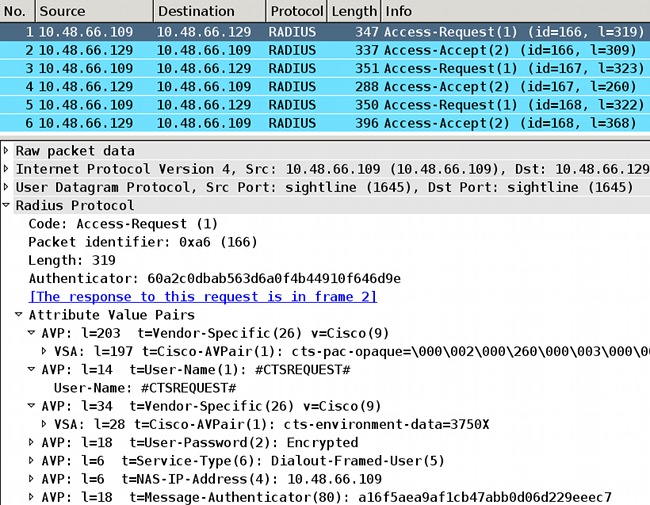Select packet 2, Access-Accept id=166
Image resolution: width=650 pixels, height=505 pixels.
pos(300,50)
